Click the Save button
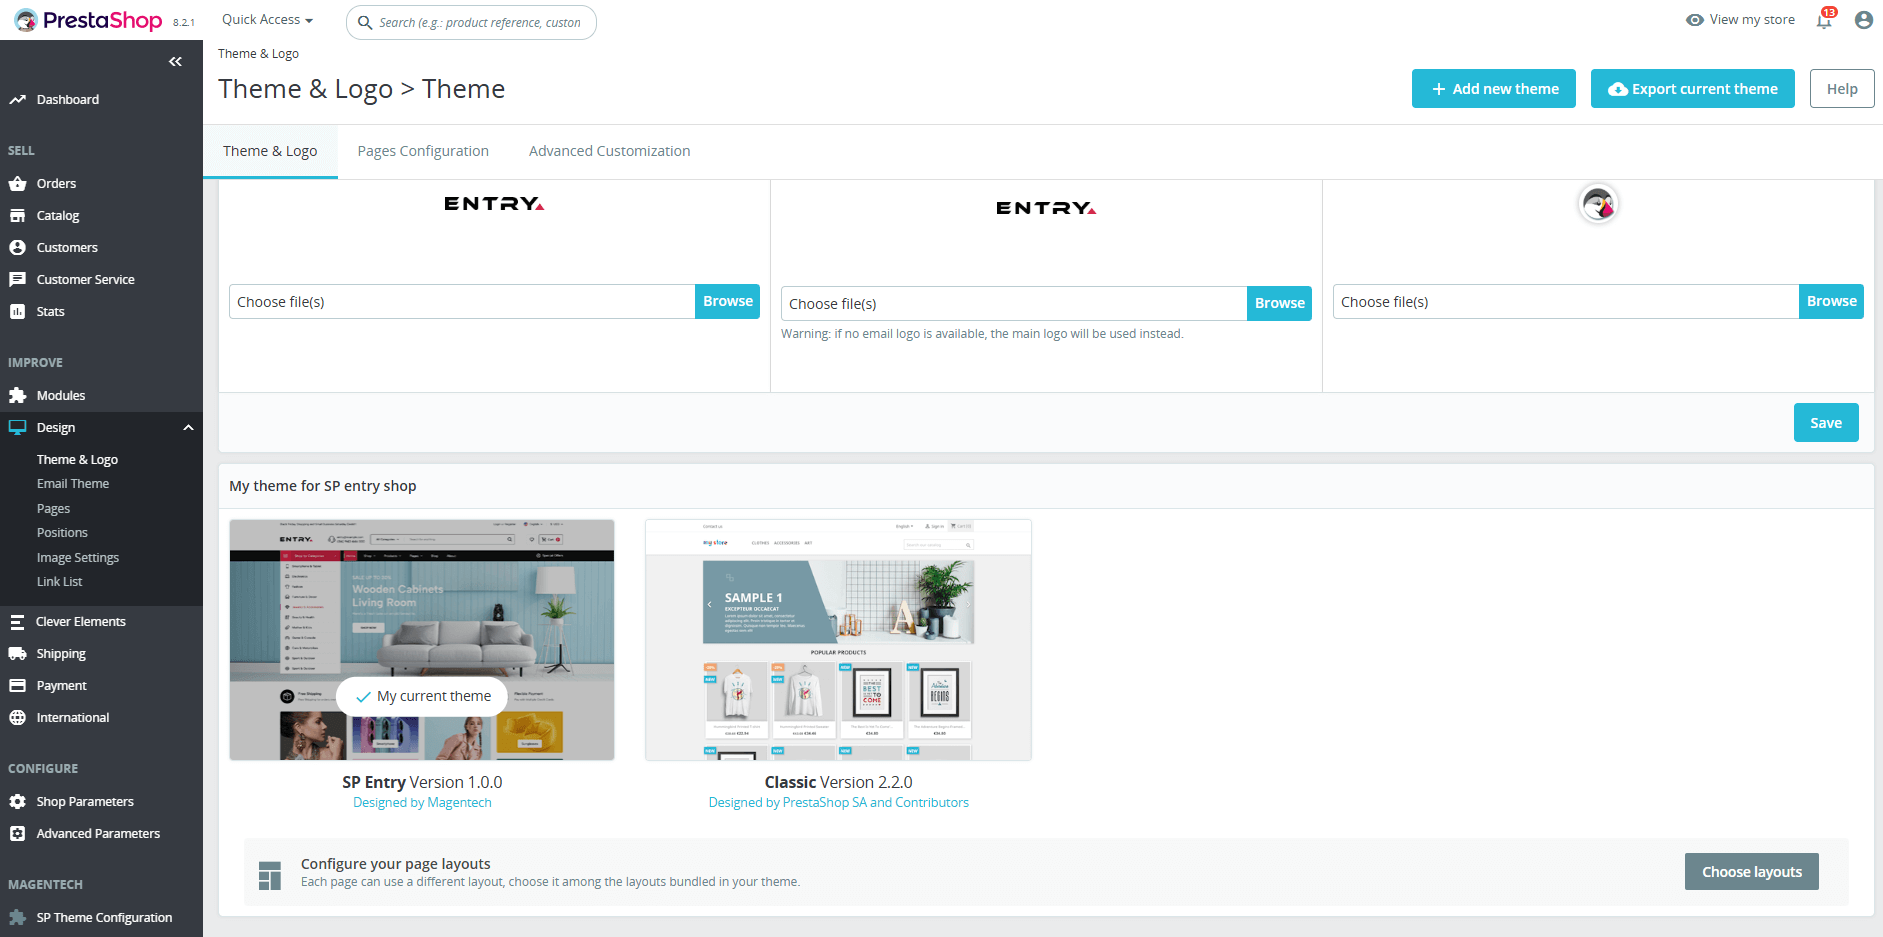The image size is (1883, 937). (1826, 422)
